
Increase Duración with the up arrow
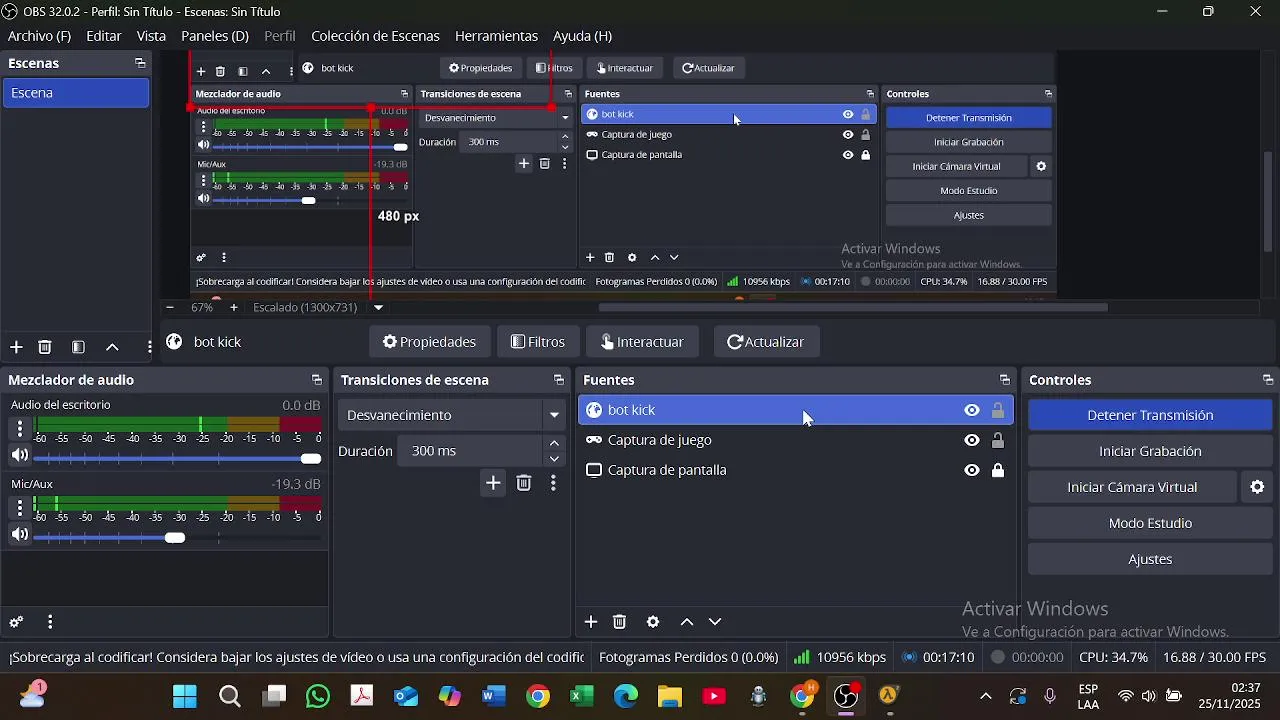pyautogui.click(x=554, y=443)
